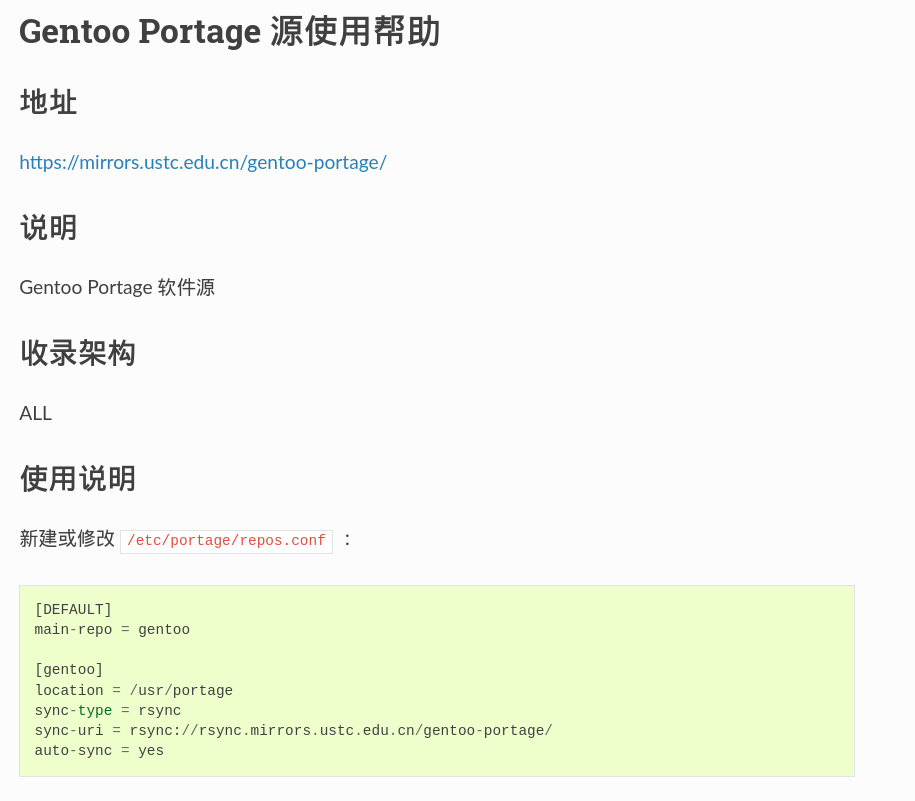The image size is (915, 801).
Task: Click the "main-repo = gentoo" code line
Action: click(112, 630)
